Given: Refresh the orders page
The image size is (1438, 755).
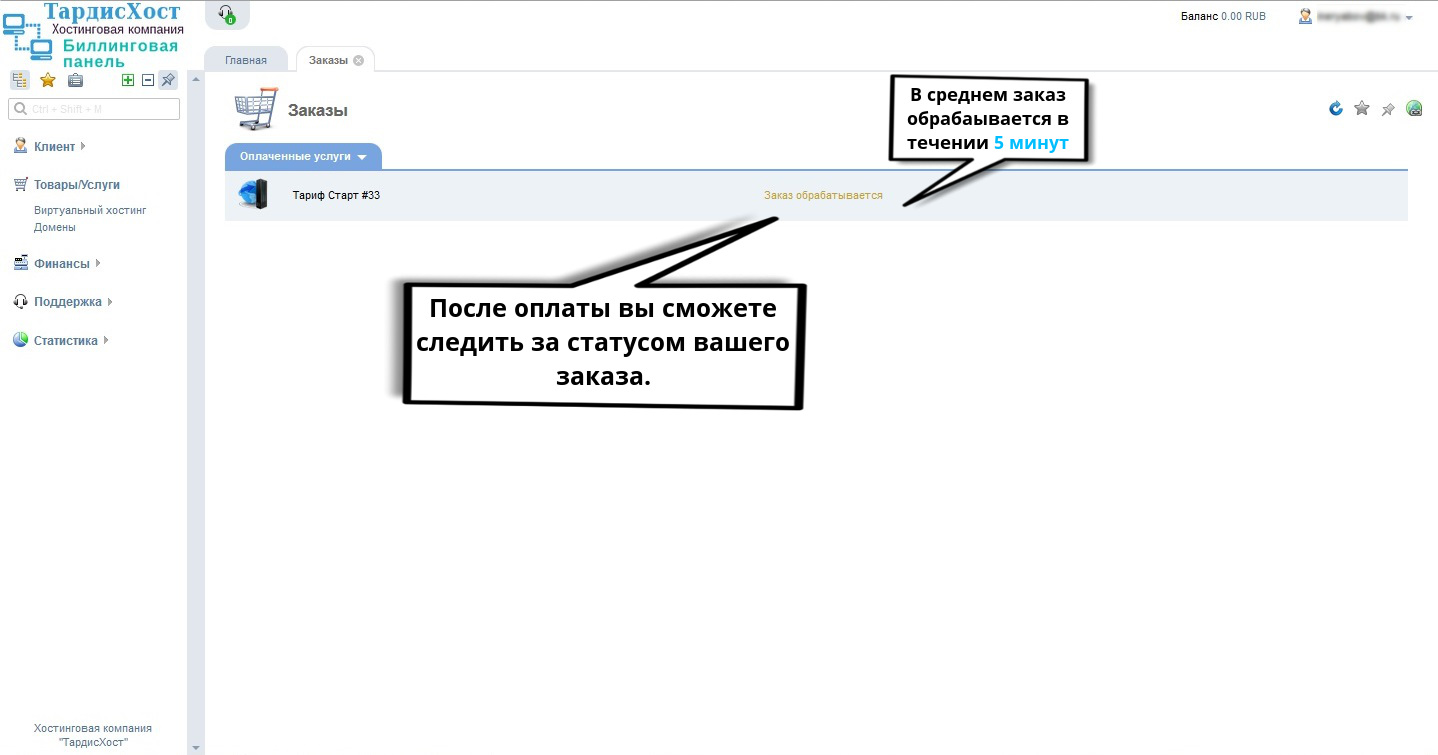Looking at the screenshot, I should pos(1336,108).
